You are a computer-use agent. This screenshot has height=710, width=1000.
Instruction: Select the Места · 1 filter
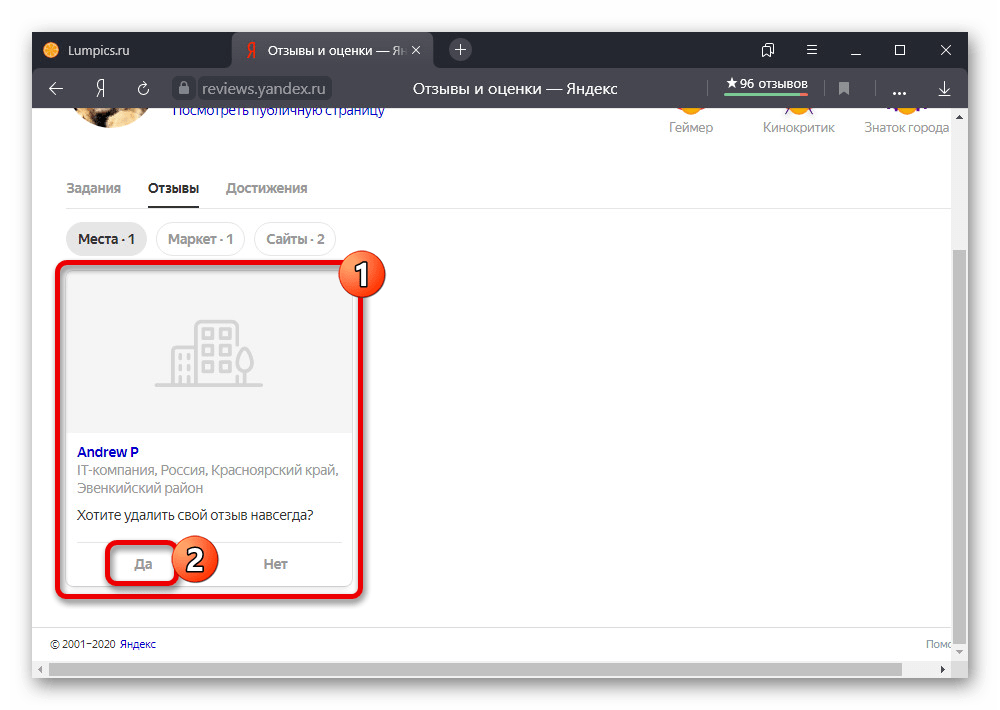pos(106,239)
